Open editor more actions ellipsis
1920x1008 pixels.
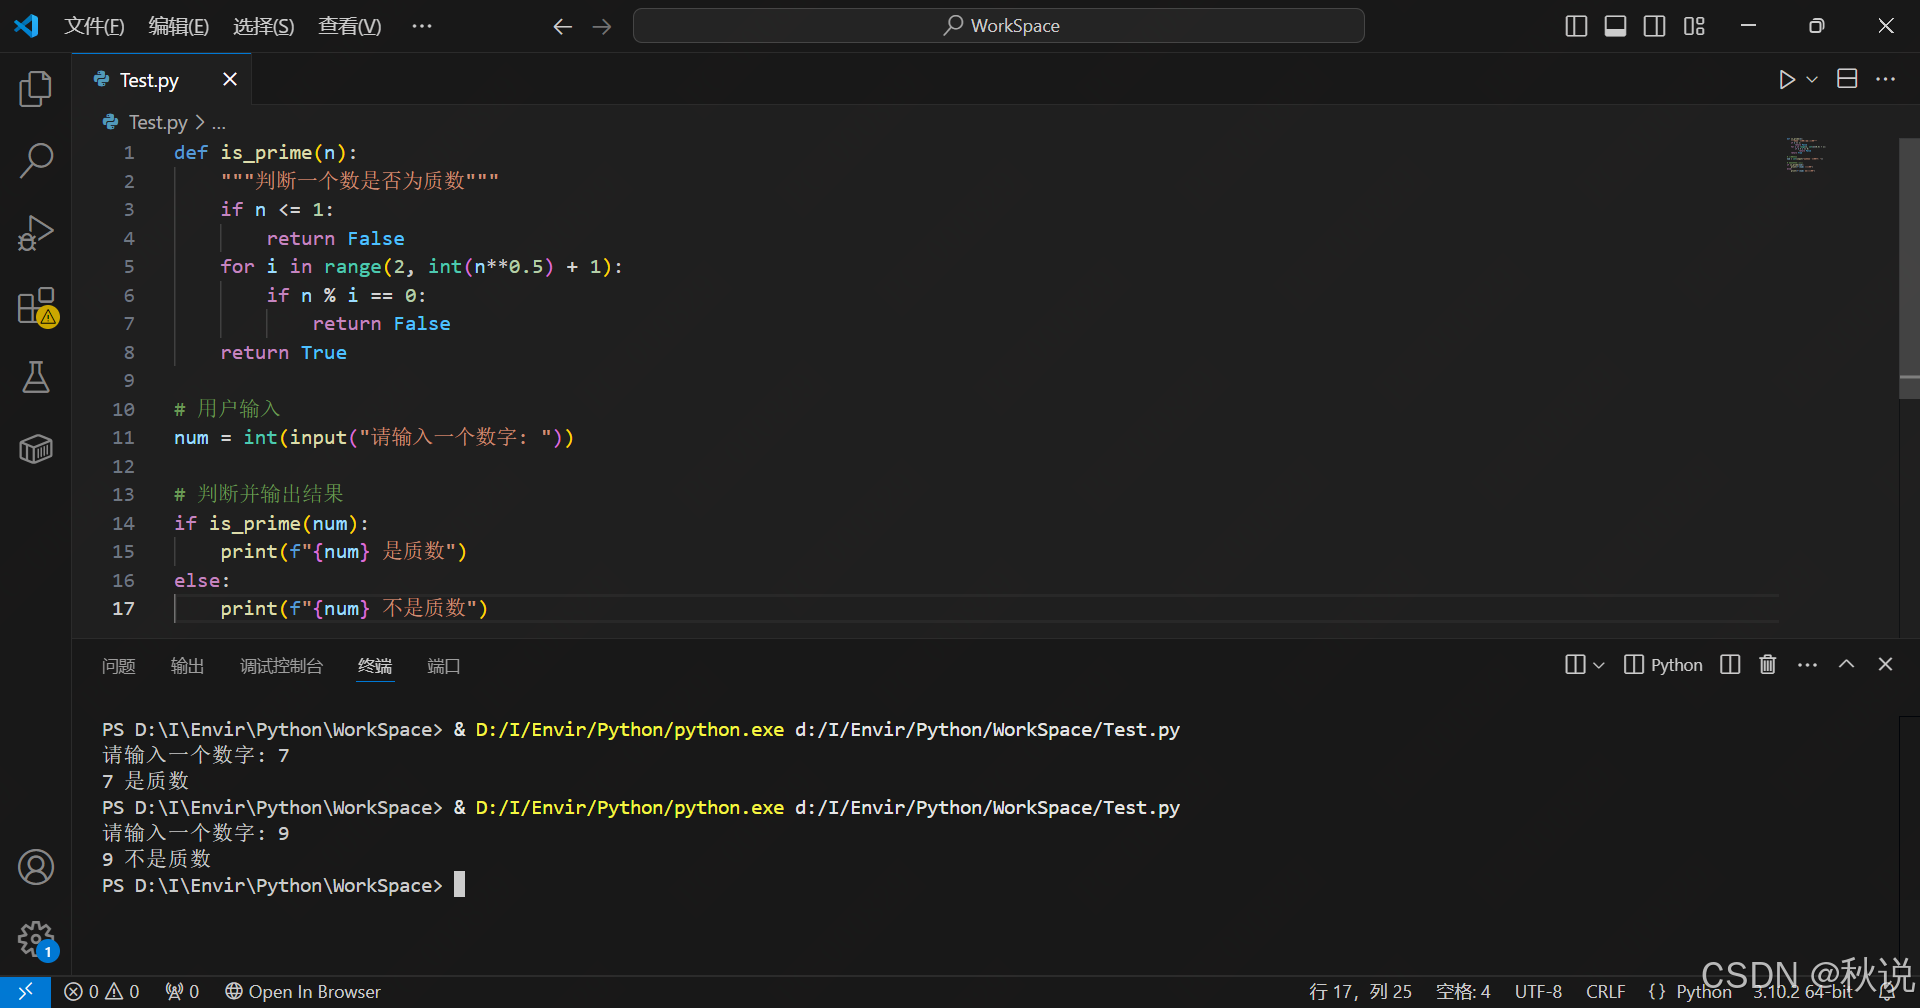(1886, 79)
